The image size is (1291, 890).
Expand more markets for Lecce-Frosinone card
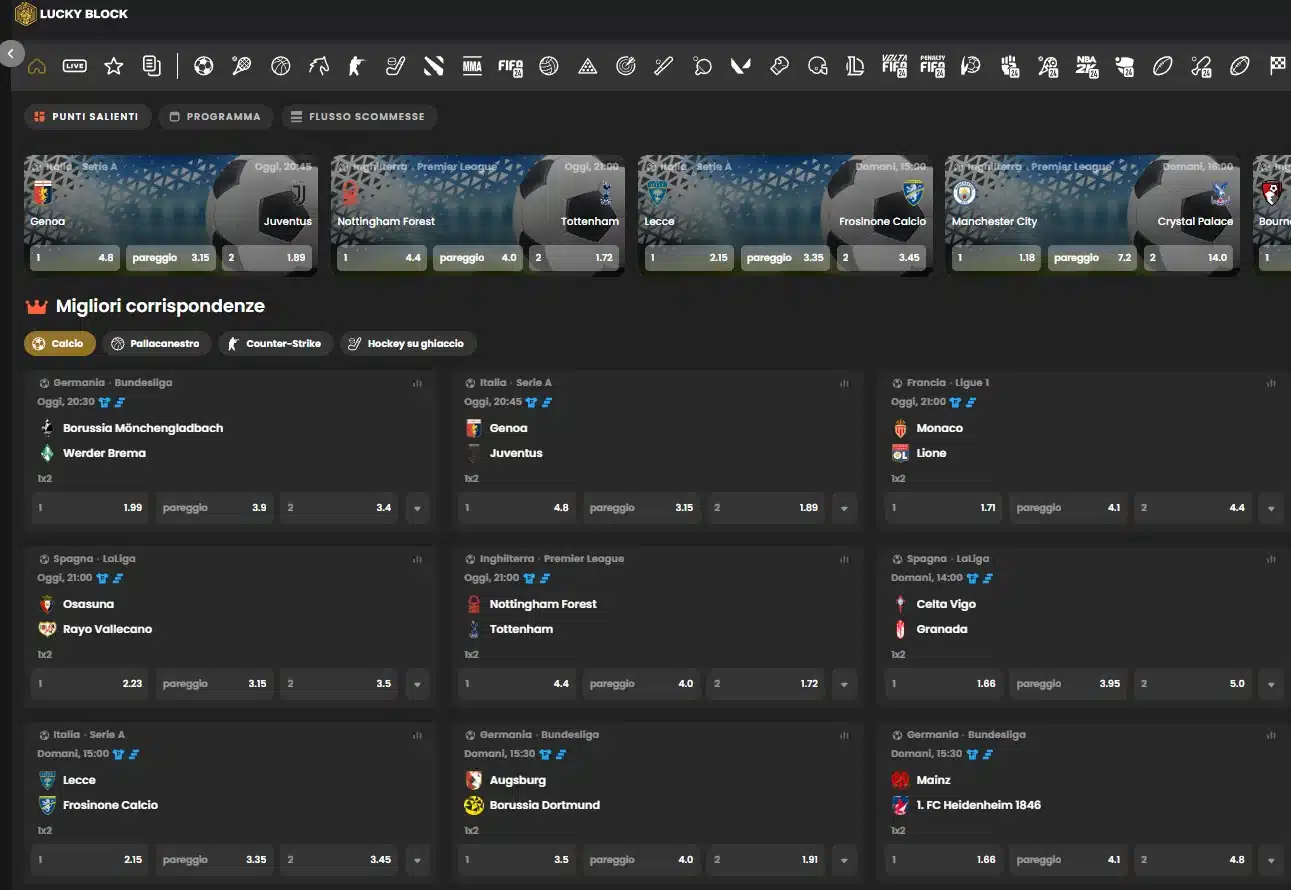pos(417,860)
